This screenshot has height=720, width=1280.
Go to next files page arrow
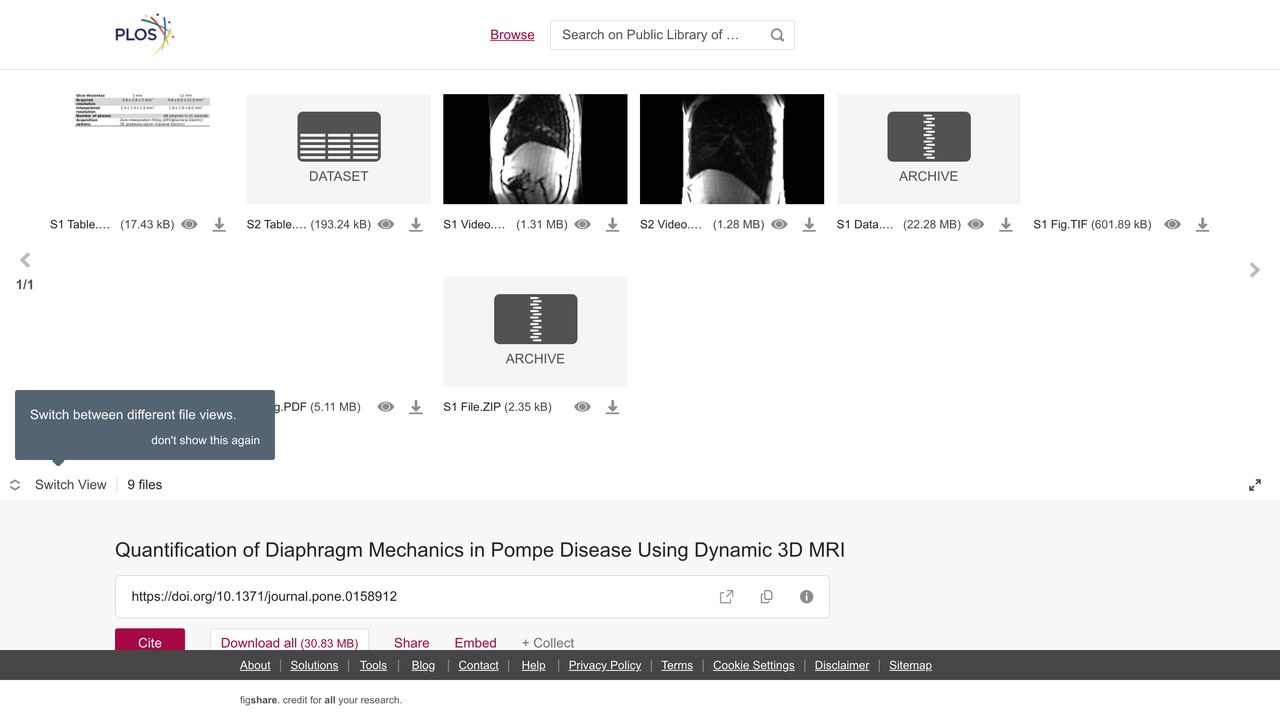point(1255,270)
